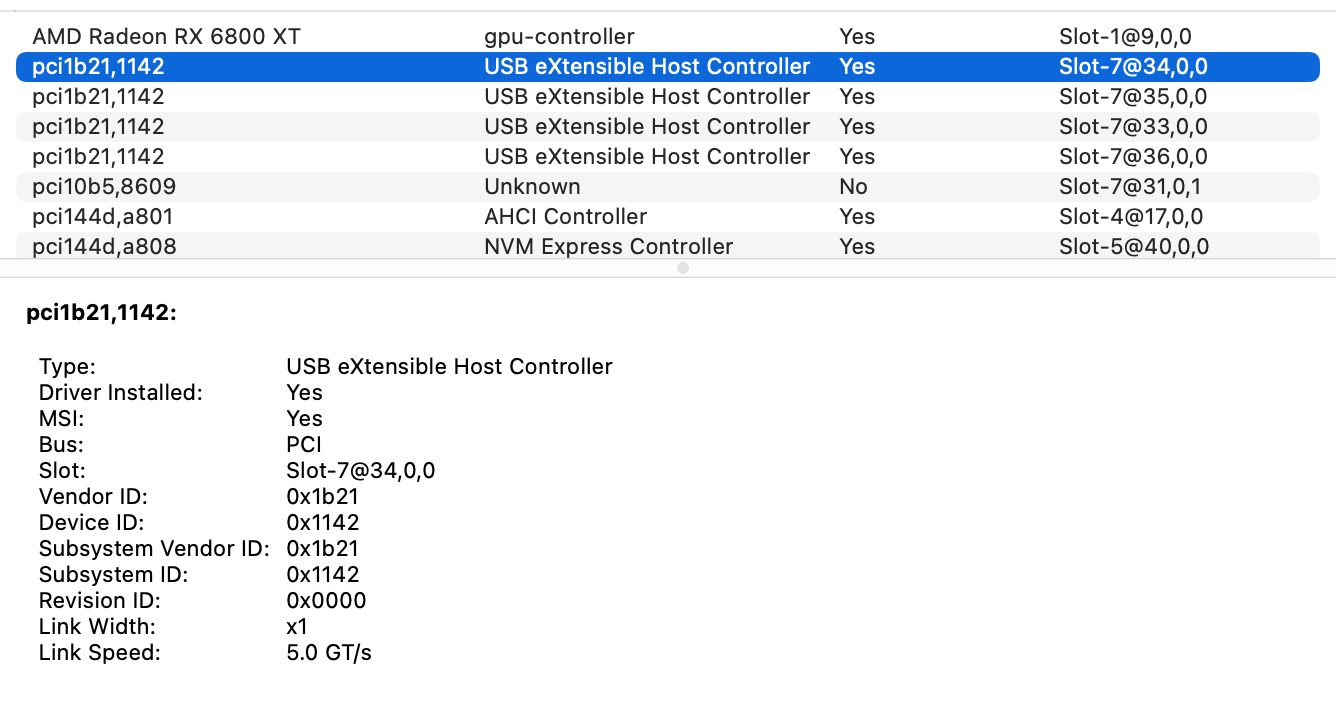Click the Revision ID value 0x0000
Viewport: 1336px width, 720px height.
click(x=326, y=601)
